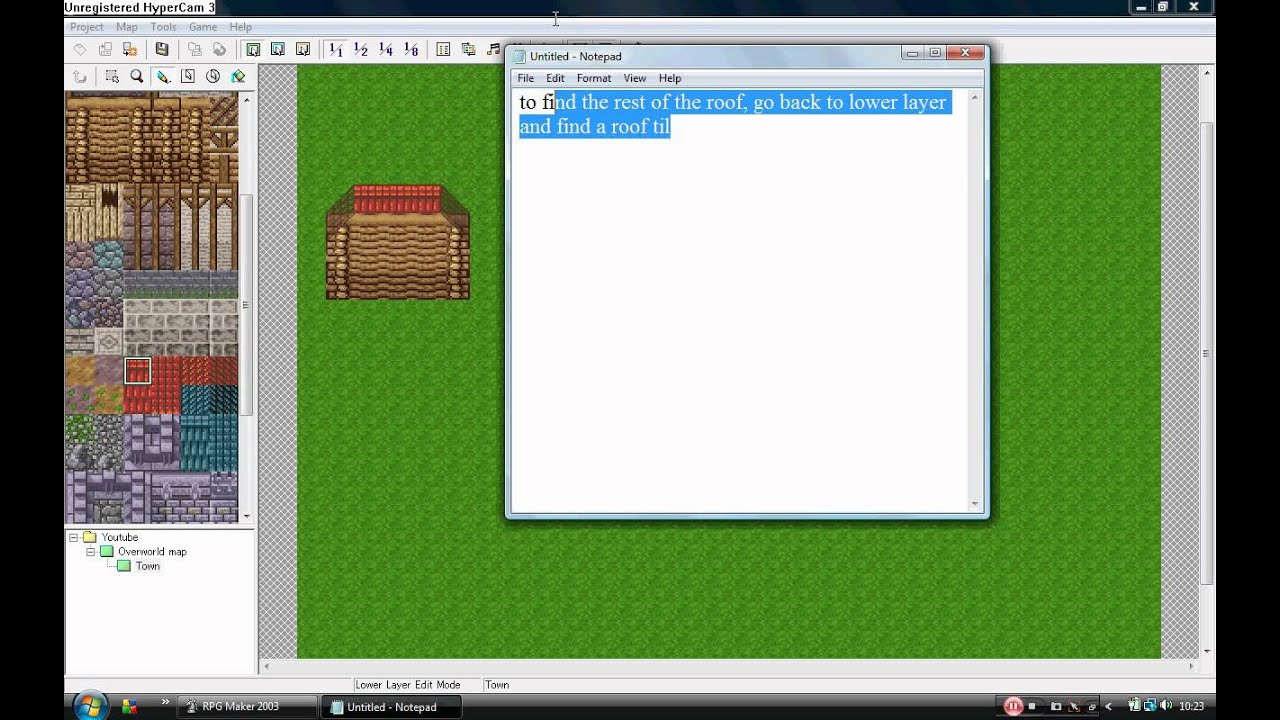Switch to Upper Layer edit mode icon

278,49
